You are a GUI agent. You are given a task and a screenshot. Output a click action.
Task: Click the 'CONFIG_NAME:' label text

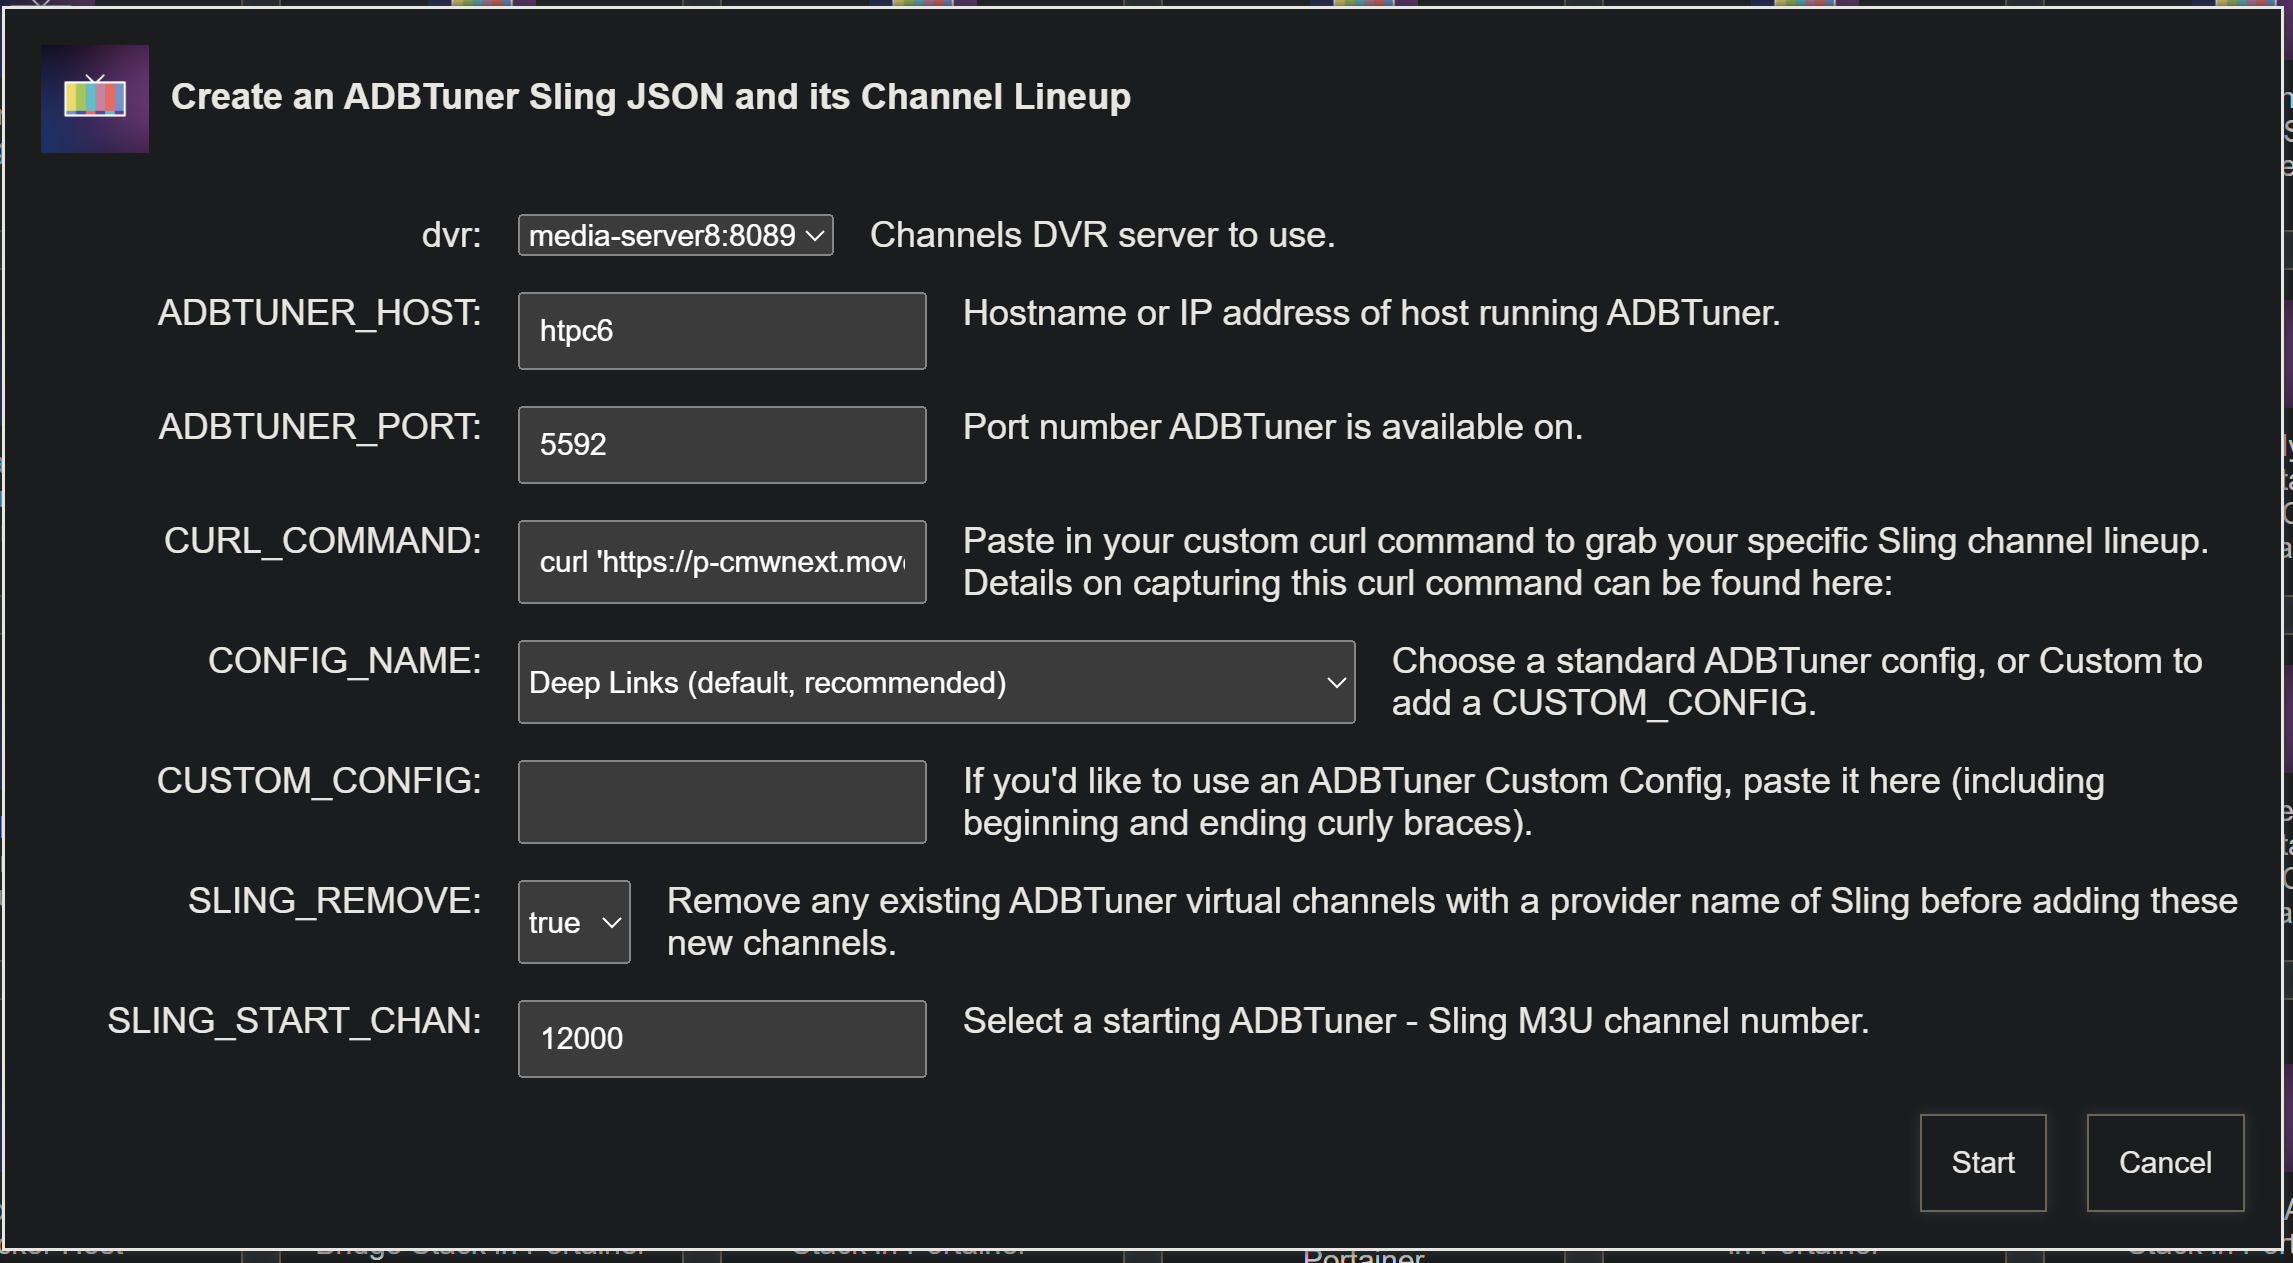[344, 661]
